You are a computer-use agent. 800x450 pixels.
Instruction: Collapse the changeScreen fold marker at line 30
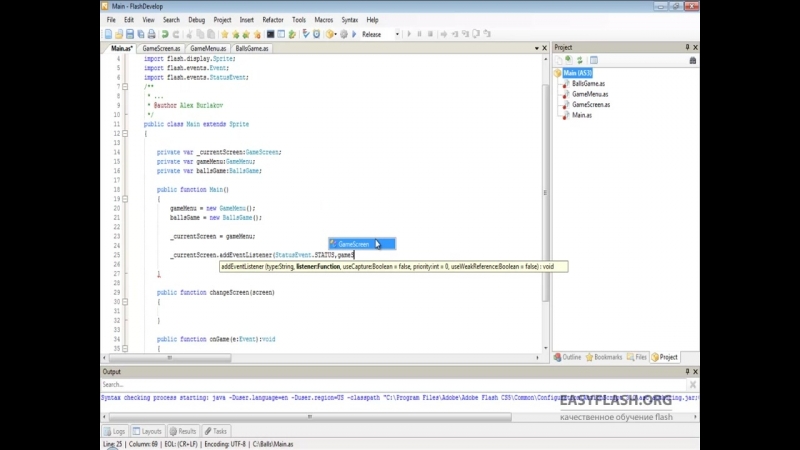pos(125,302)
